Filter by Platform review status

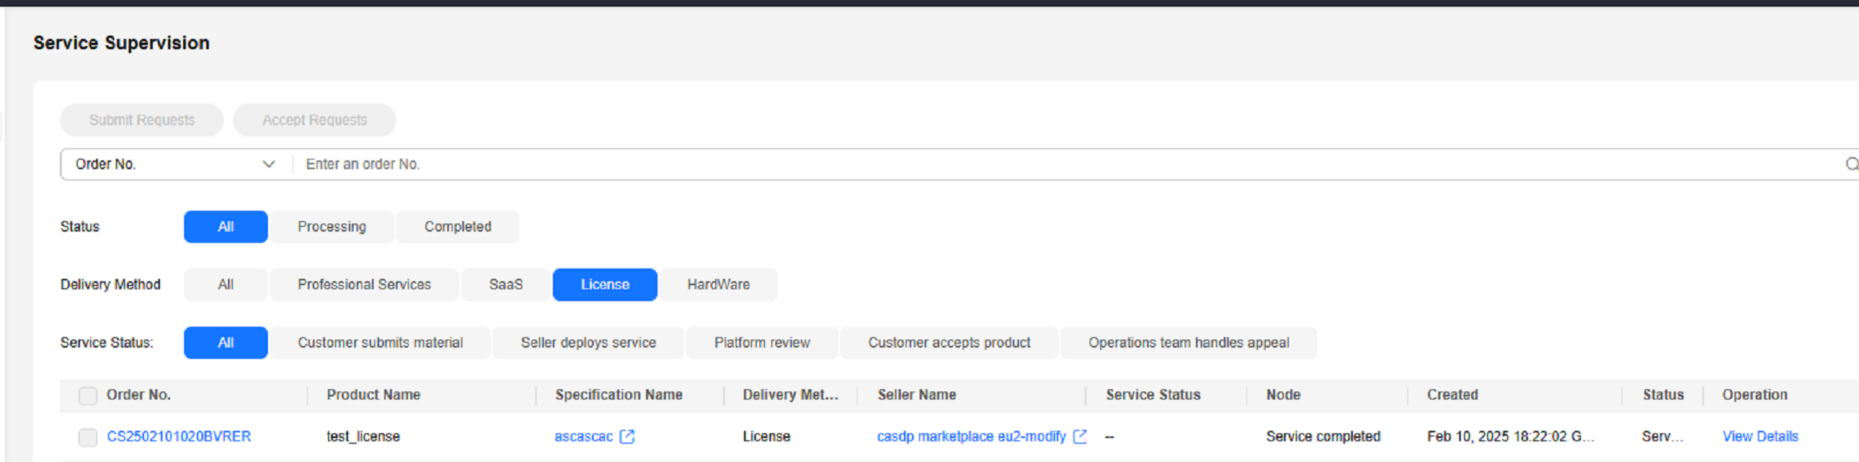pyautogui.click(x=762, y=343)
